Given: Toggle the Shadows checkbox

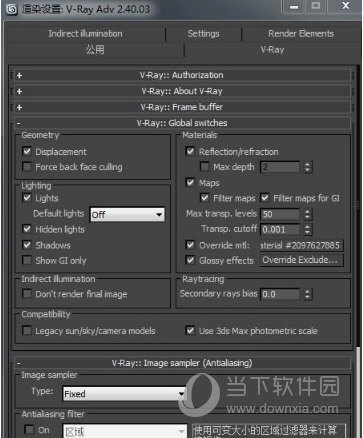Looking at the screenshot, I should click(x=27, y=245).
